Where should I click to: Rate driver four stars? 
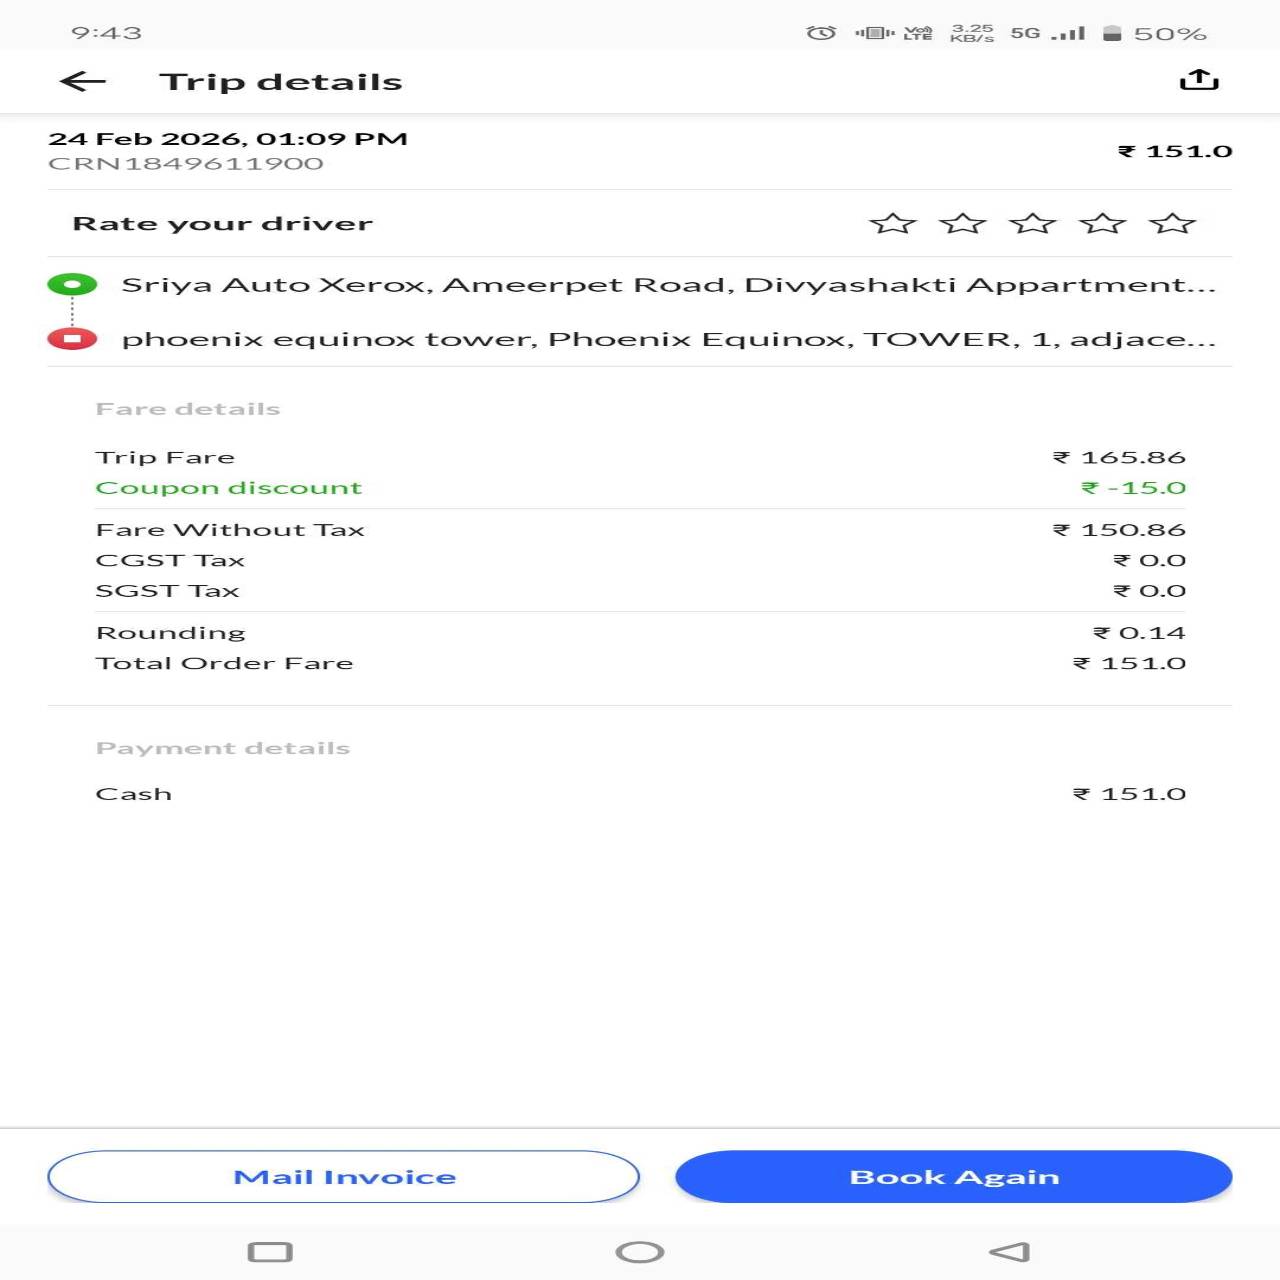coord(1102,224)
